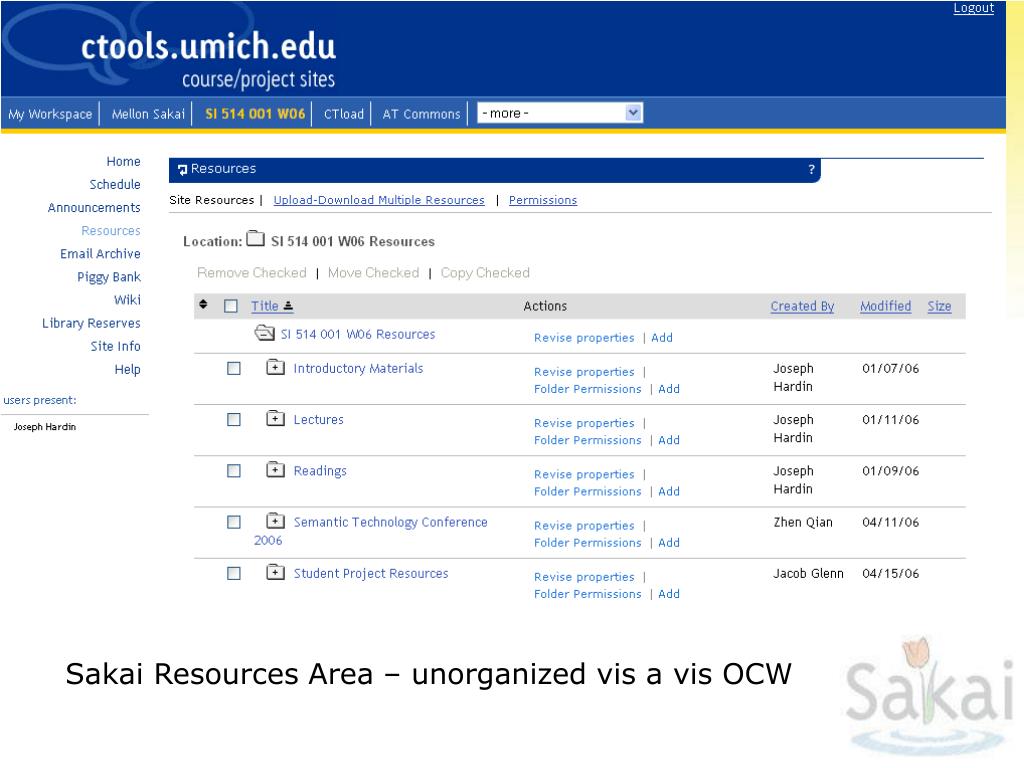
Task: Check the Introductory Materials checkbox
Action: point(234,368)
